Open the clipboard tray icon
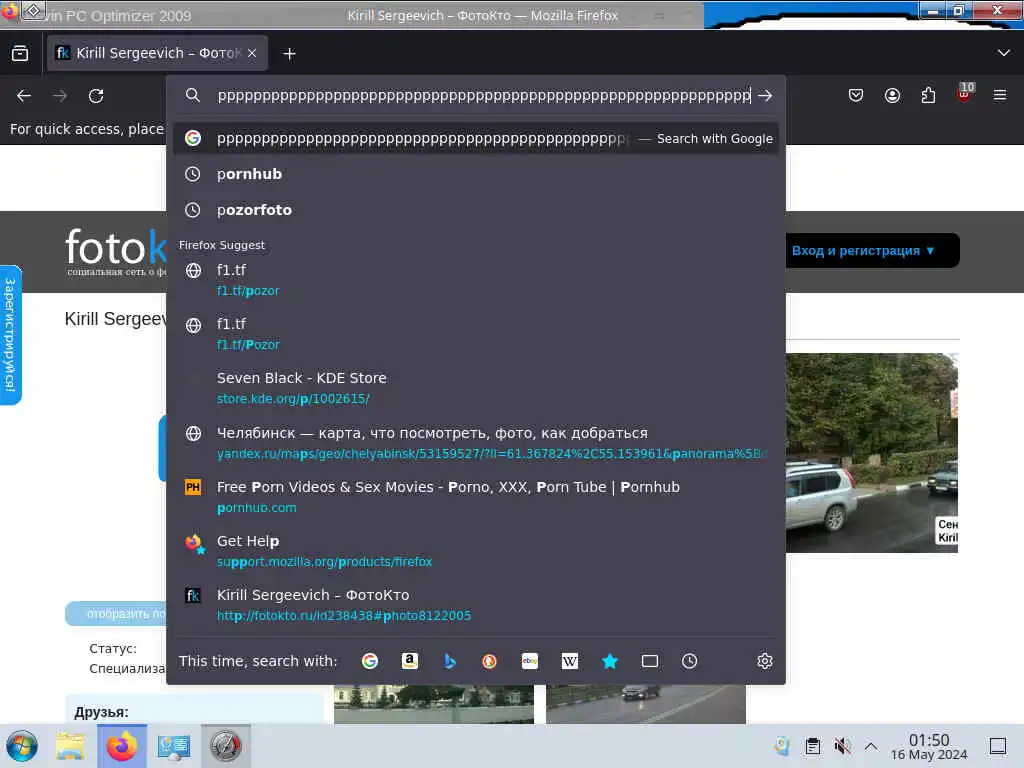 (812, 746)
